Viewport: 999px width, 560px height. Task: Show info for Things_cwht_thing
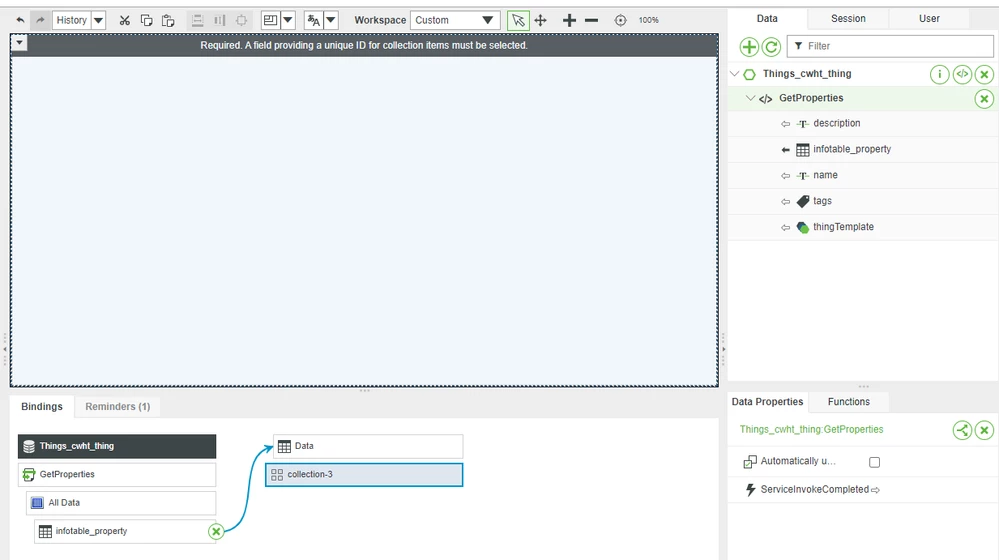click(939, 75)
